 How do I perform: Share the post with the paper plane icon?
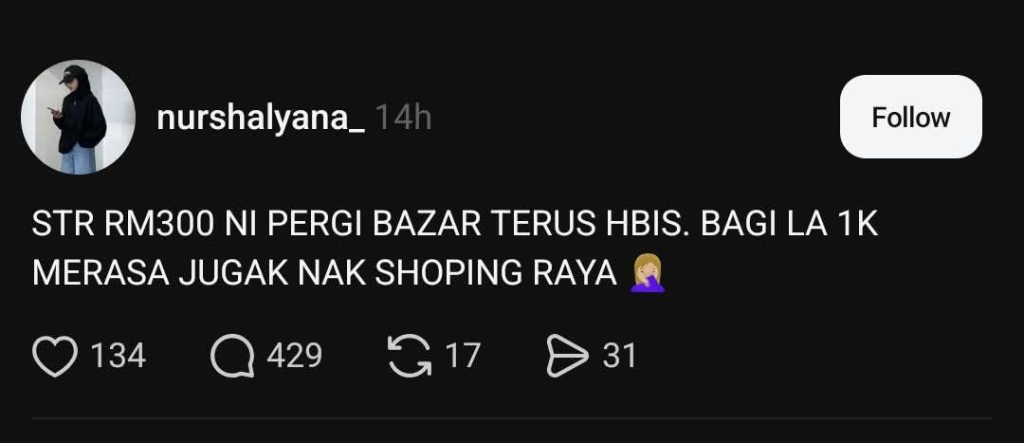tap(568, 356)
